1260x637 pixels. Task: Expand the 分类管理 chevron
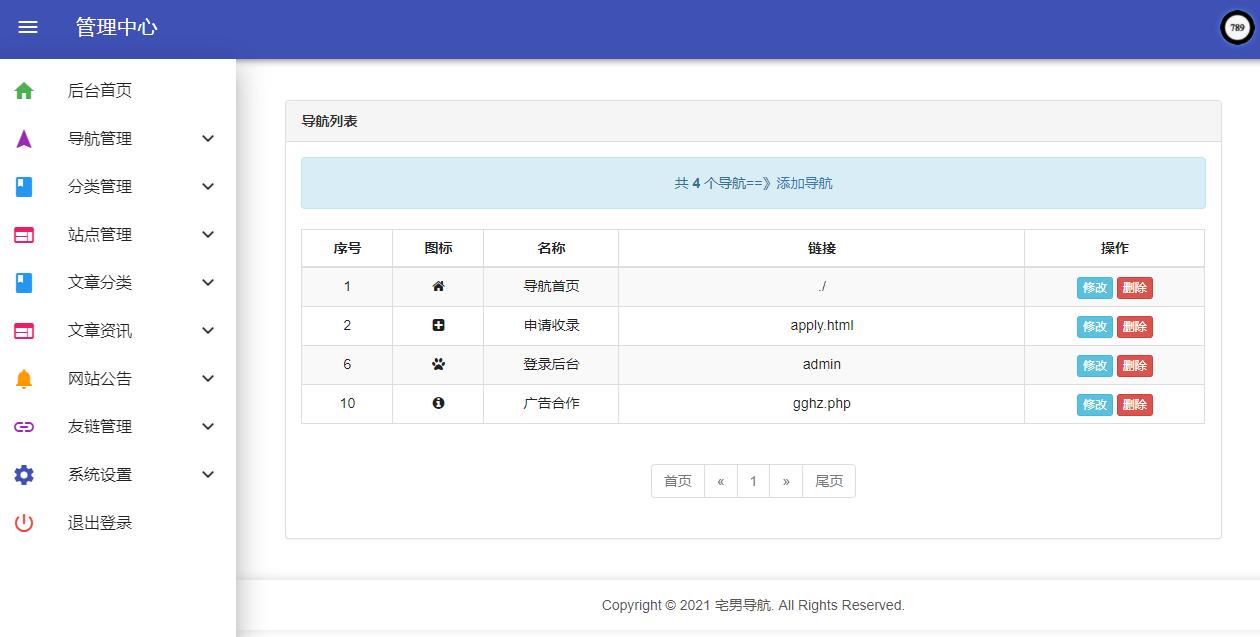point(208,187)
